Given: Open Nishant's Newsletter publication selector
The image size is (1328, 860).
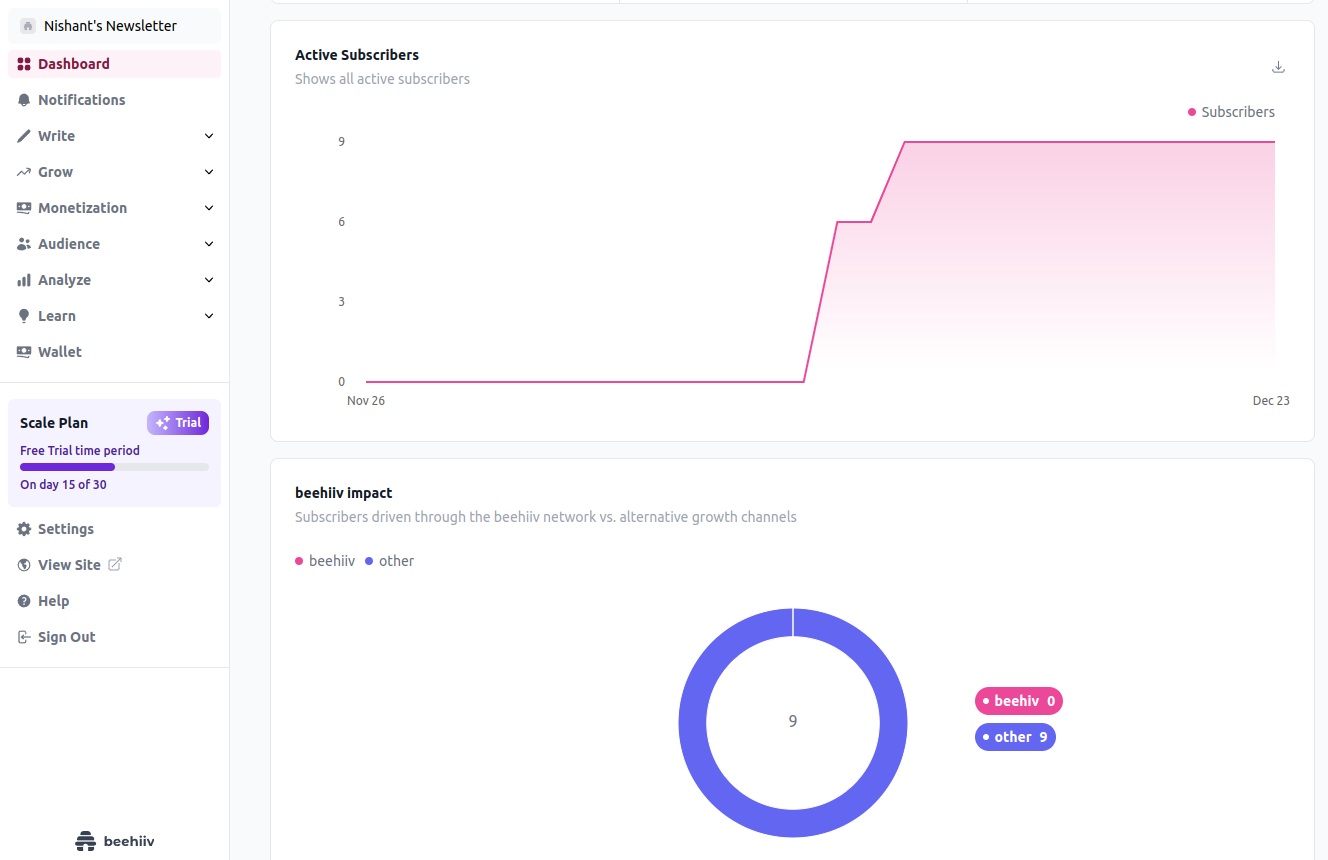Looking at the screenshot, I should pos(110,26).
